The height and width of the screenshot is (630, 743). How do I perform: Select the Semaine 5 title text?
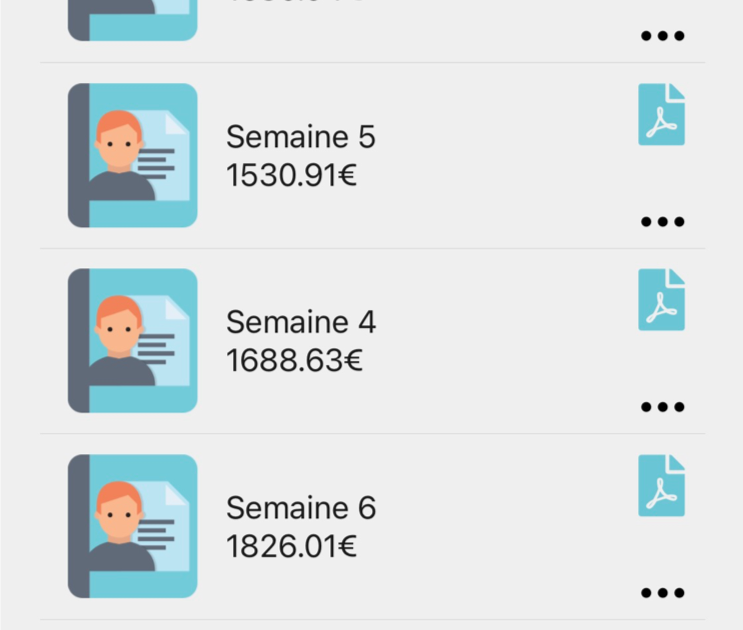(301, 137)
